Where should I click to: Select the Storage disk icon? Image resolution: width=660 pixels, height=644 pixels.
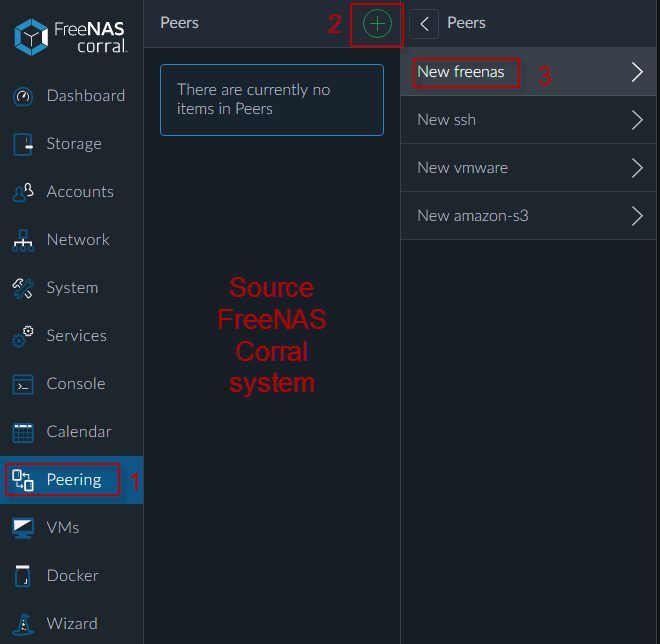[x=23, y=144]
